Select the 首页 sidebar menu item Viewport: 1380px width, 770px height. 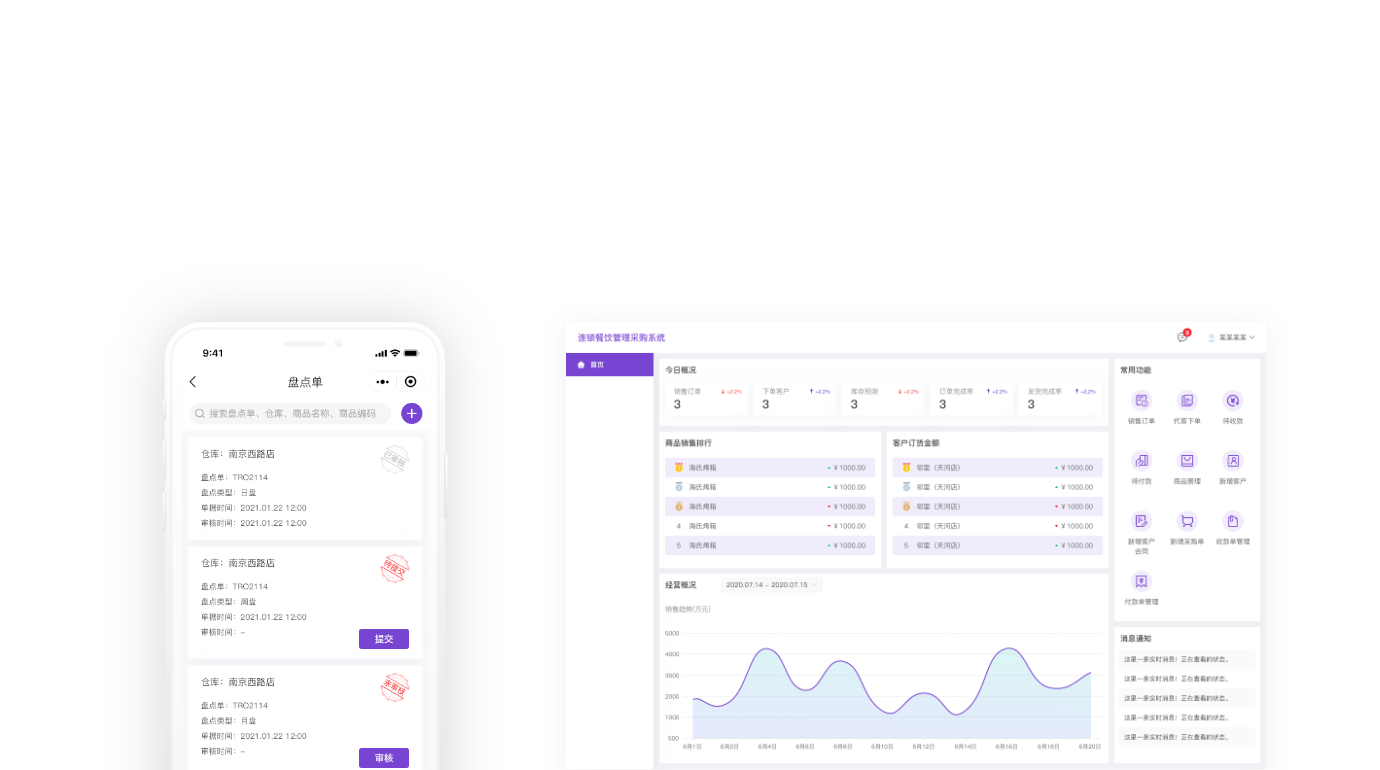(x=609, y=365)
